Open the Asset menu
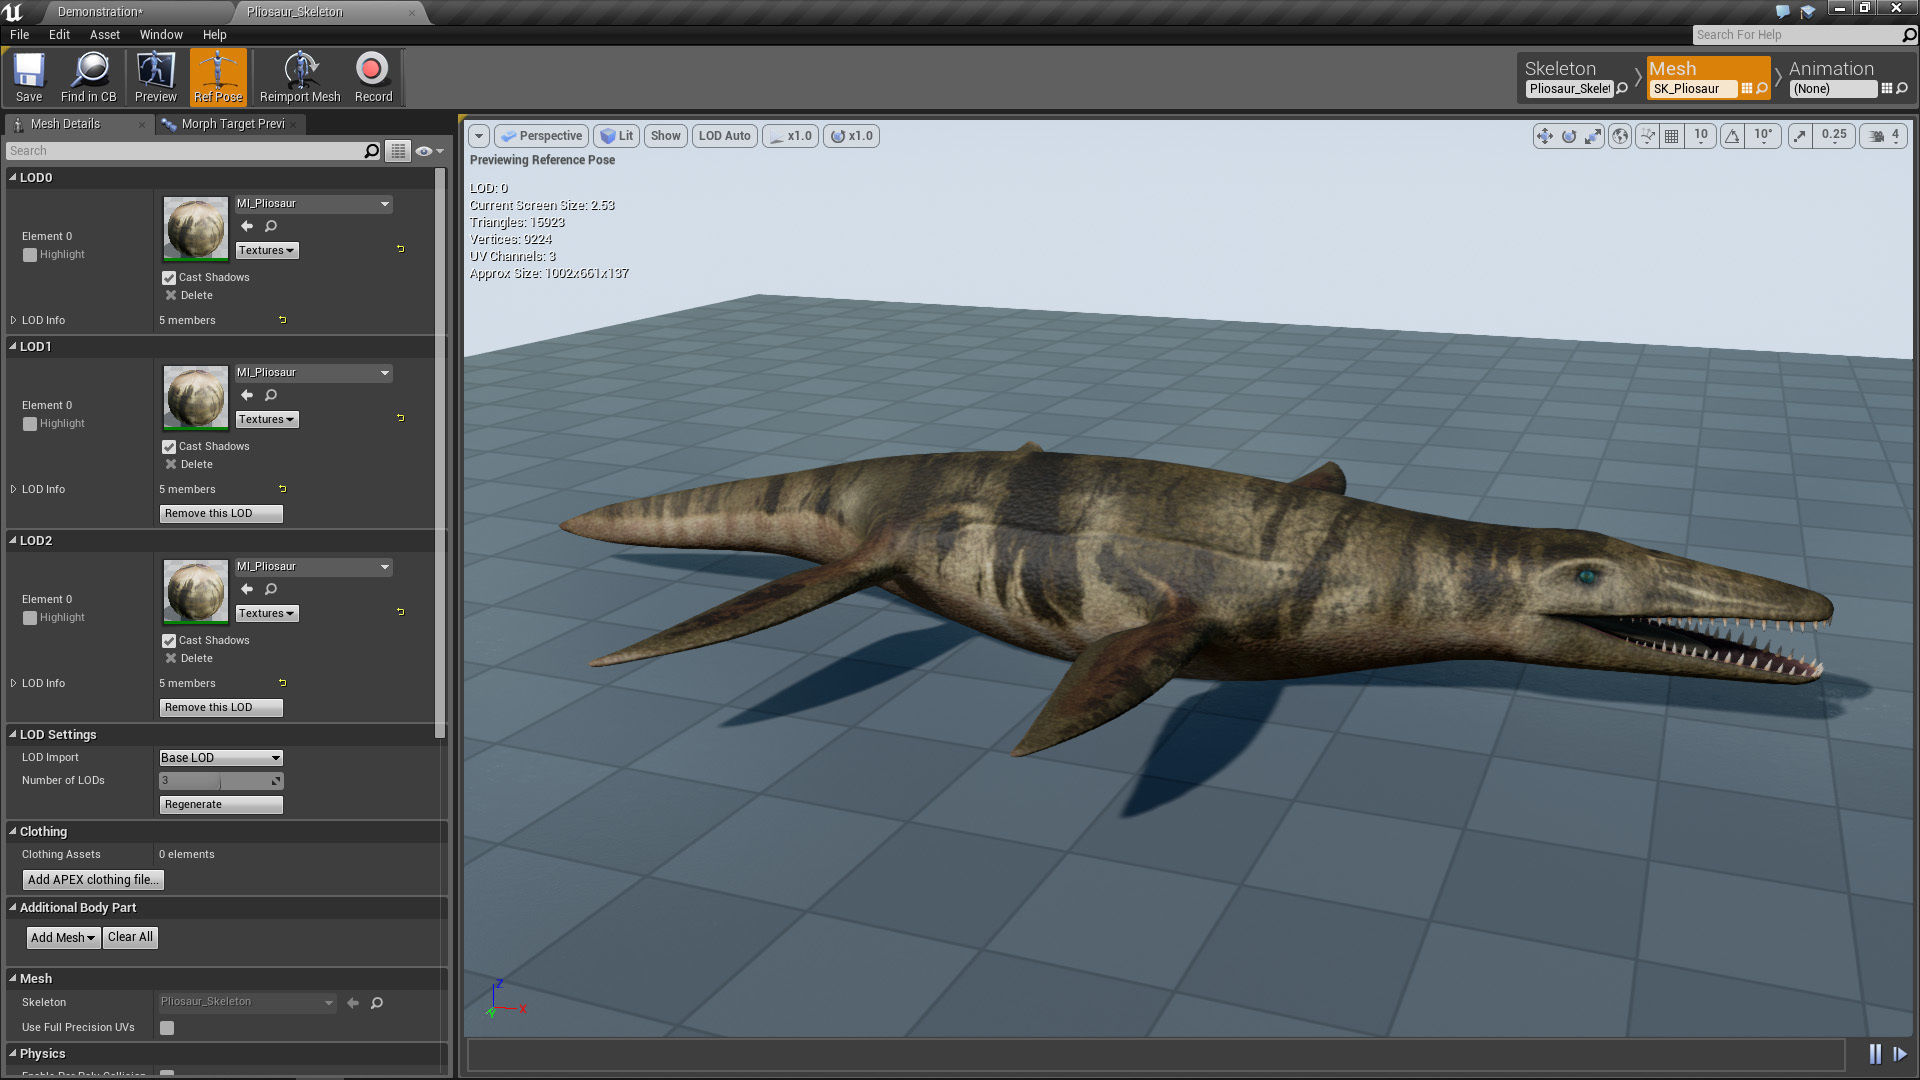 pyautogui.click(x=105, y=35)
